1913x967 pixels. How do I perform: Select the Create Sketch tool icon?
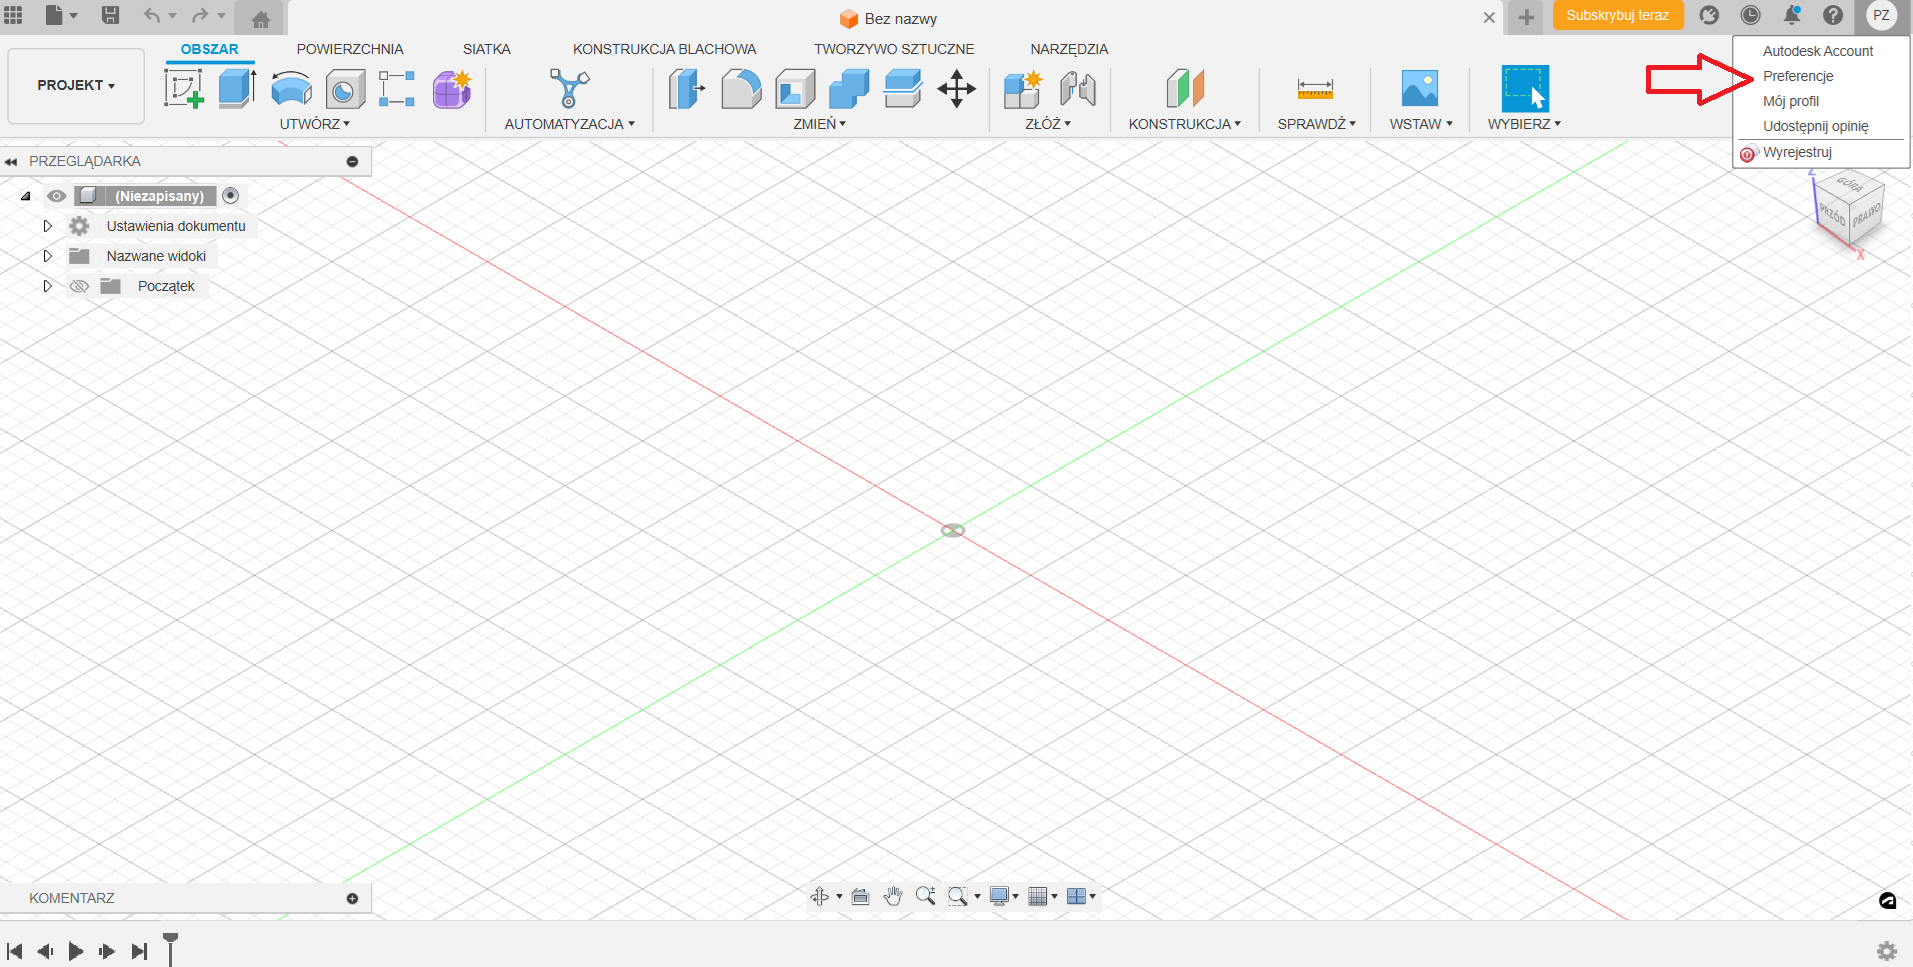(x=183, y=88)
